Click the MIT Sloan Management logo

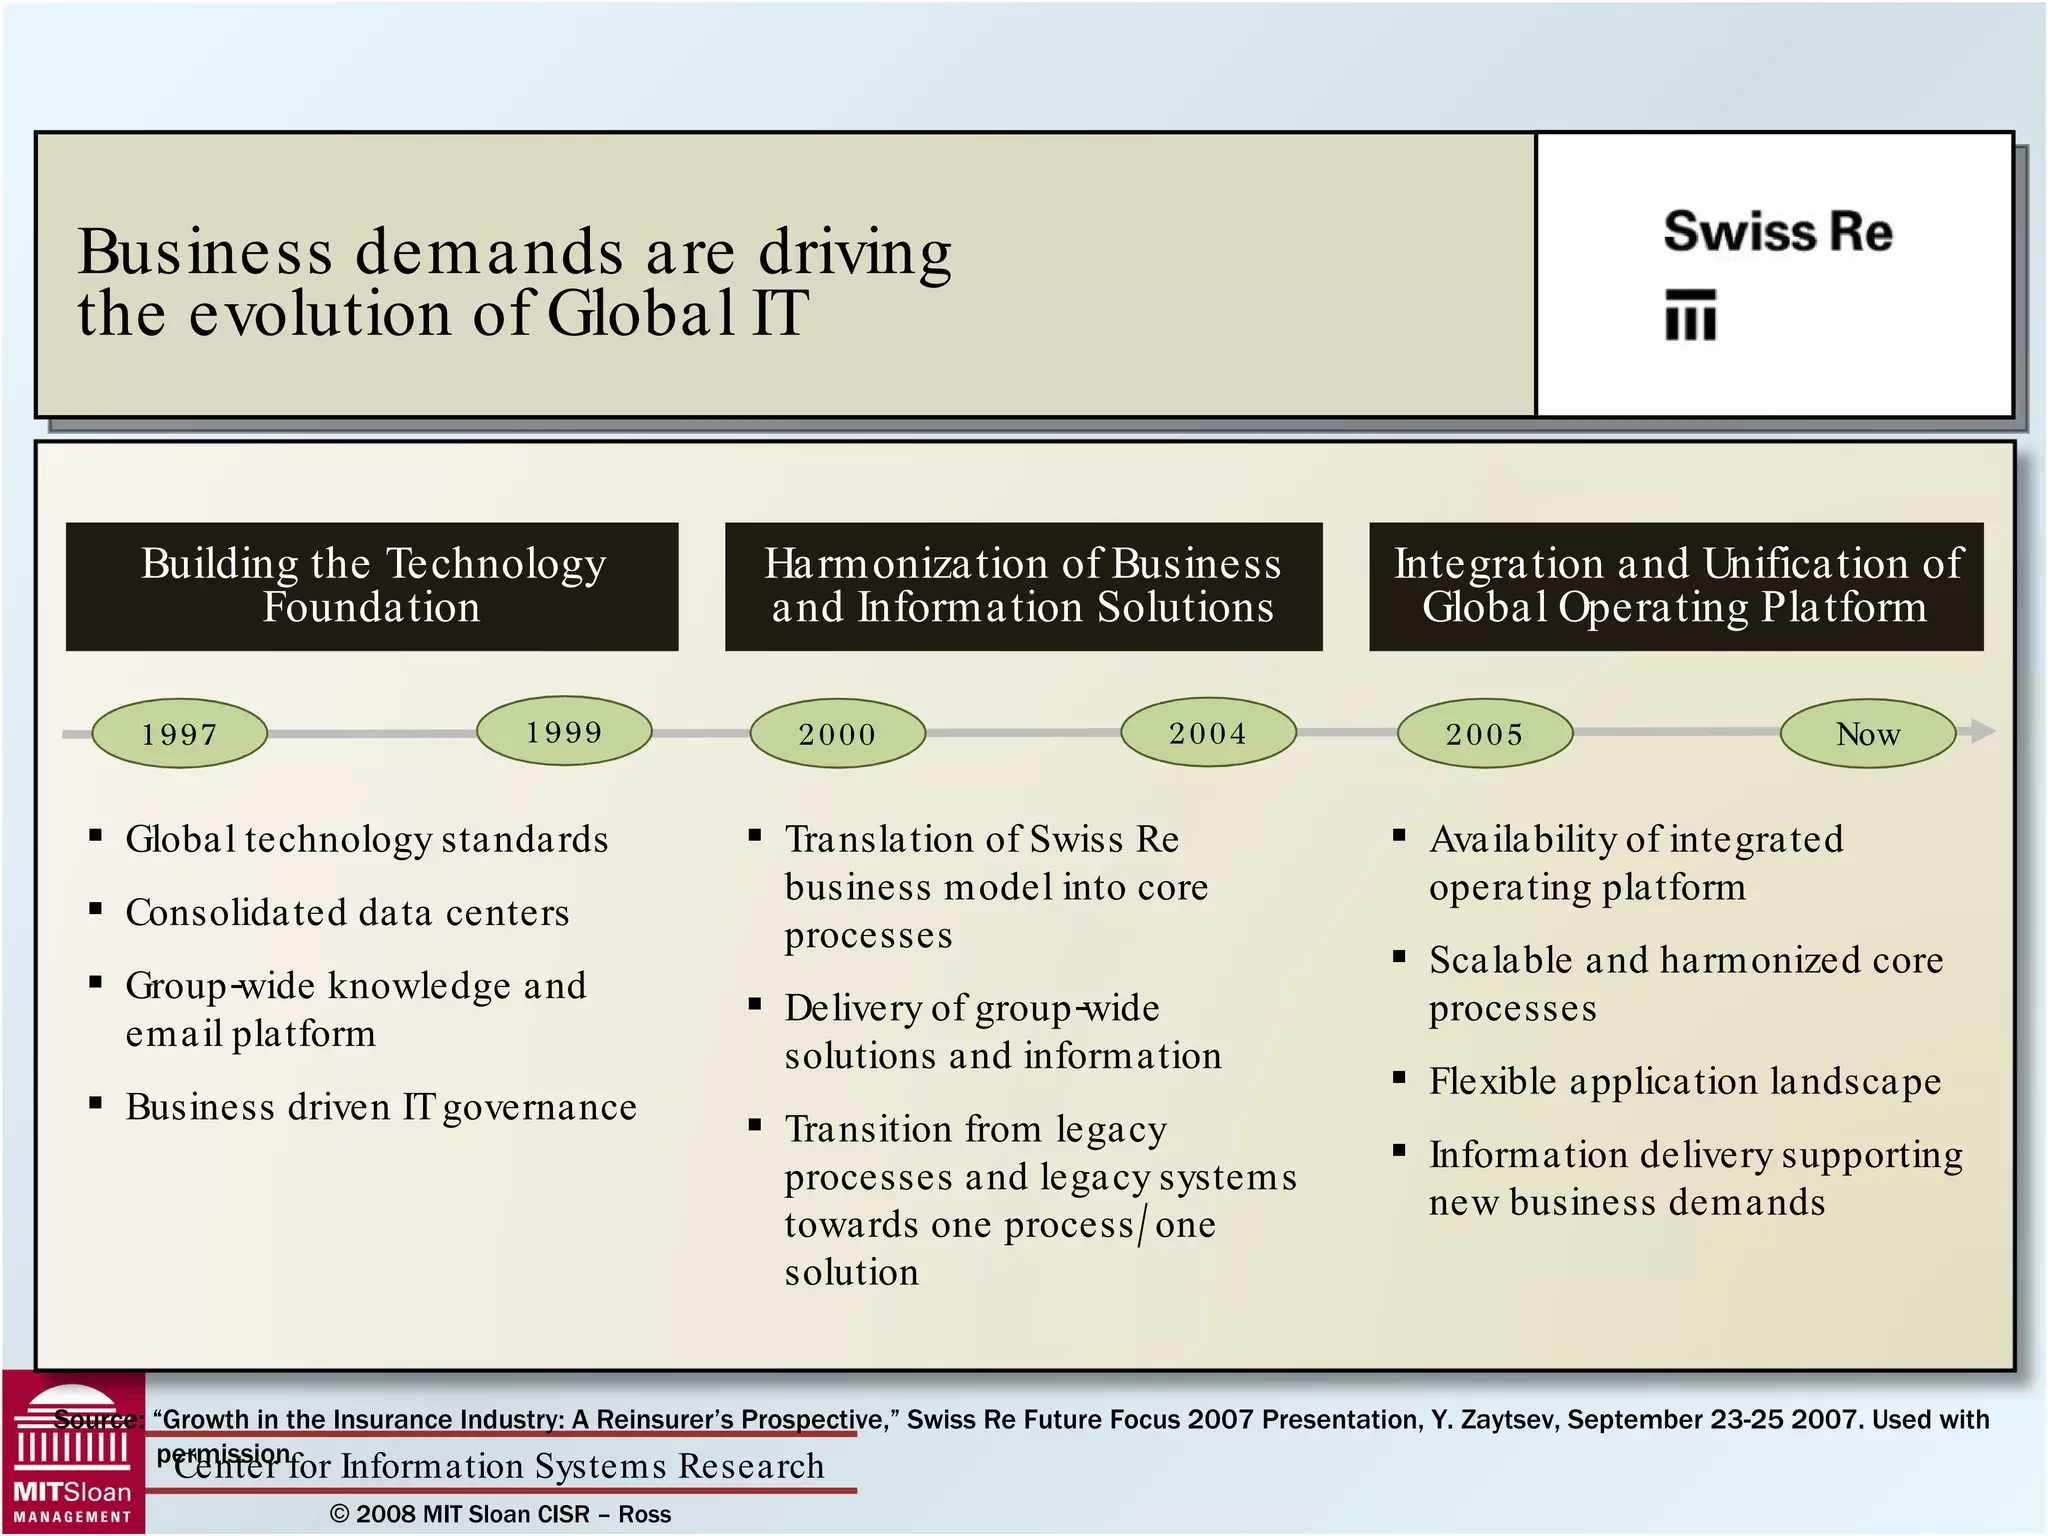pos(73,1453)
